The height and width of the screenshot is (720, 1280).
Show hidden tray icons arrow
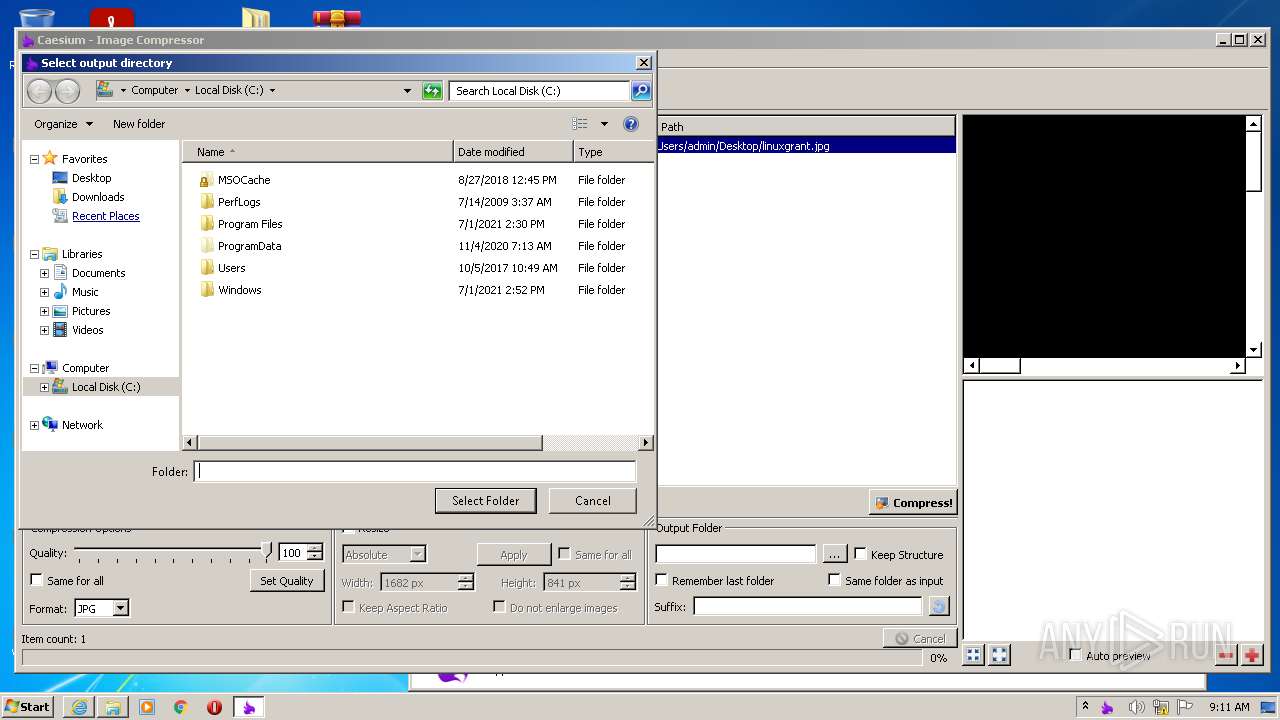[x=1086, y=707]
